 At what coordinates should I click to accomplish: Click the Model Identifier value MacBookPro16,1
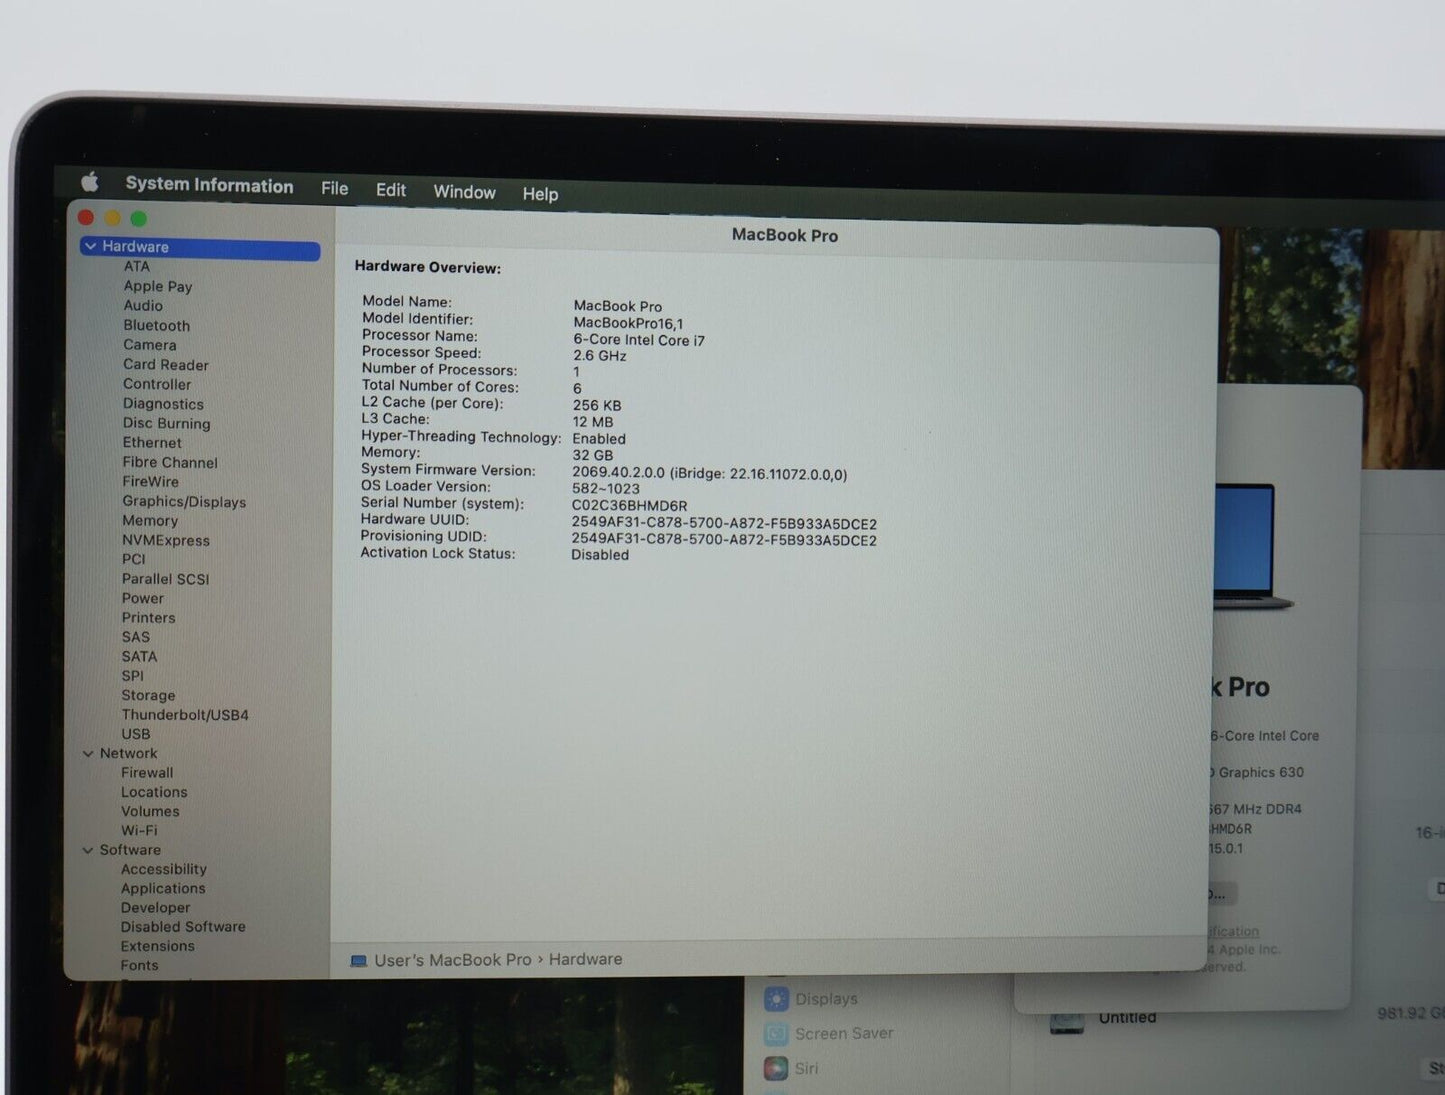click(628, 323)
